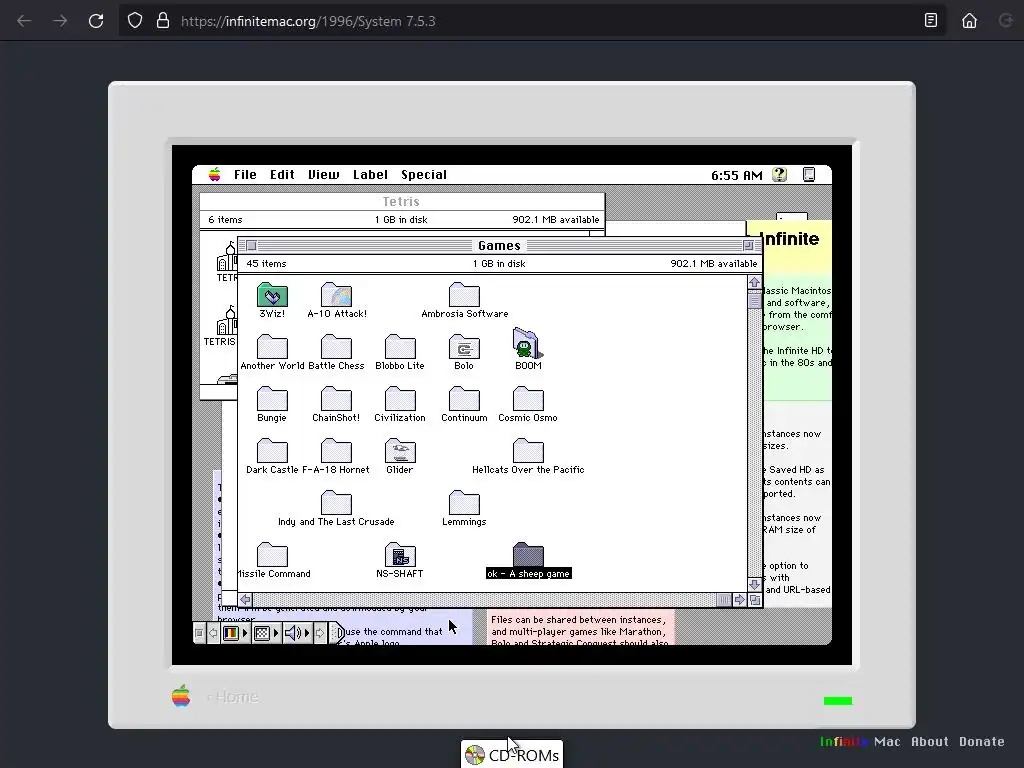The image size is (1024, 768).
Task: Open the Help balloon menu icon
Action: coord(780,174)
